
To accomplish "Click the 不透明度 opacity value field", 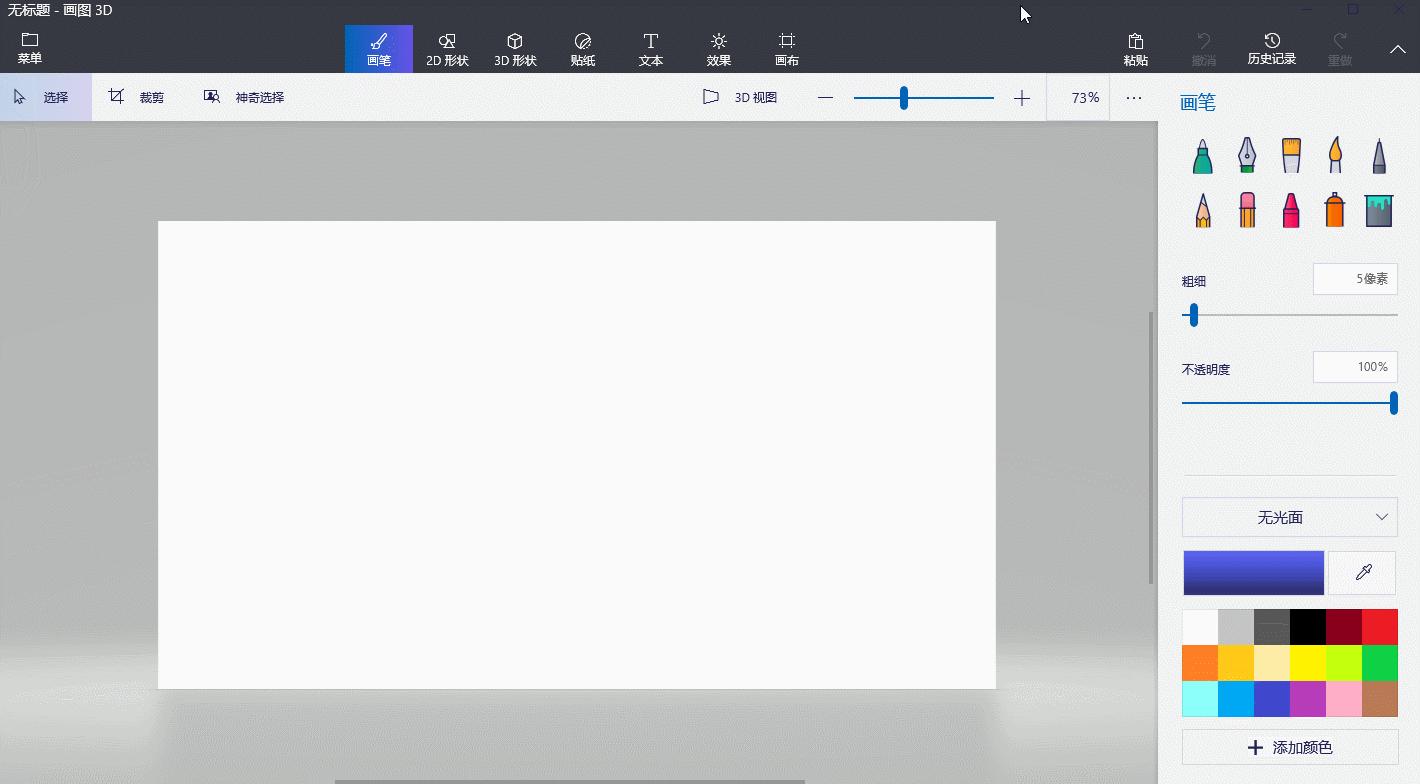I will 1355,367.
